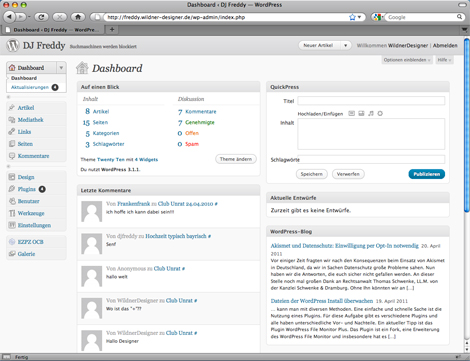Screen dimensions: 470x361
Task: Click the Frankenfrank commenter link
Action: 134,204
